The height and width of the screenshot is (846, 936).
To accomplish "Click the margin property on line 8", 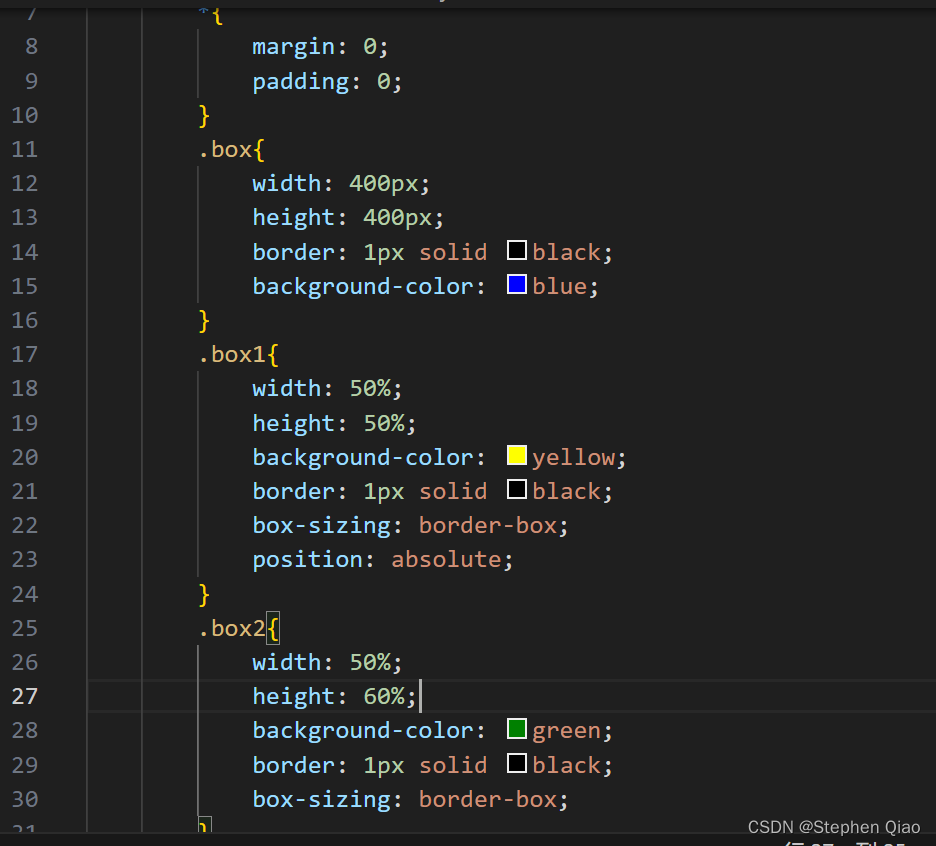I will coord(294,47).
